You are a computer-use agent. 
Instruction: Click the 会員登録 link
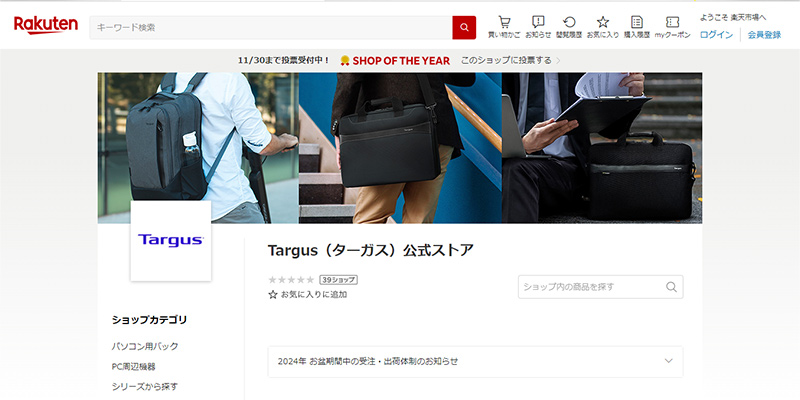coord(764,35)
